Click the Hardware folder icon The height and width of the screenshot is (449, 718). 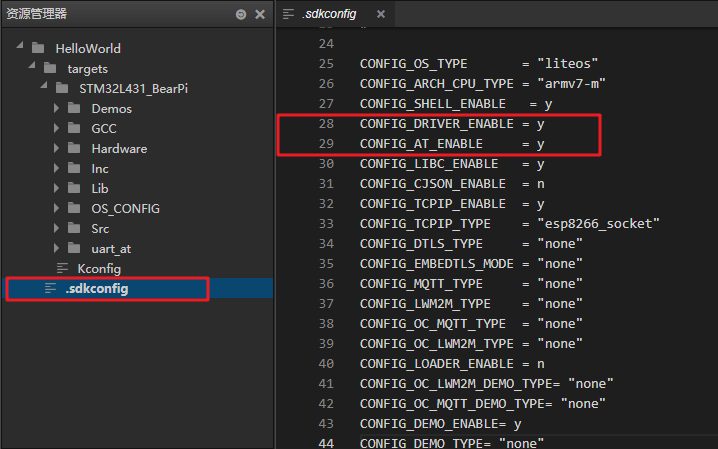coord(74,148)
